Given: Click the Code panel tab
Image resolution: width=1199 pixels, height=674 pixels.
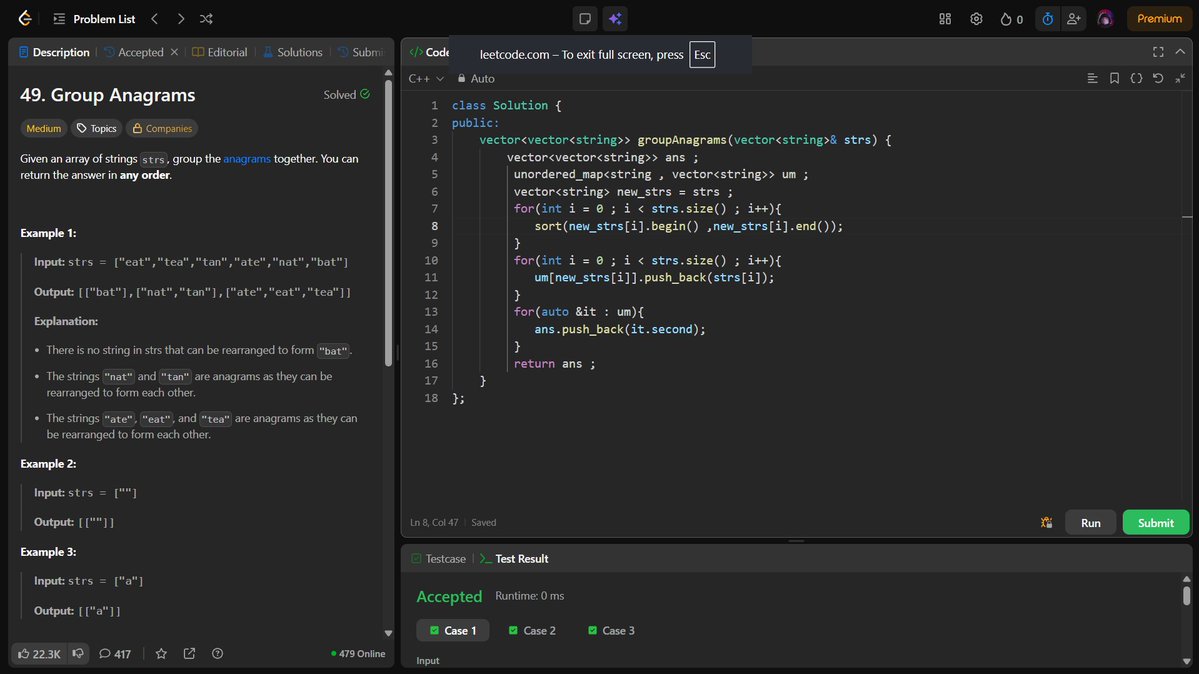Looking at the screenshot, I should point(430,52).
